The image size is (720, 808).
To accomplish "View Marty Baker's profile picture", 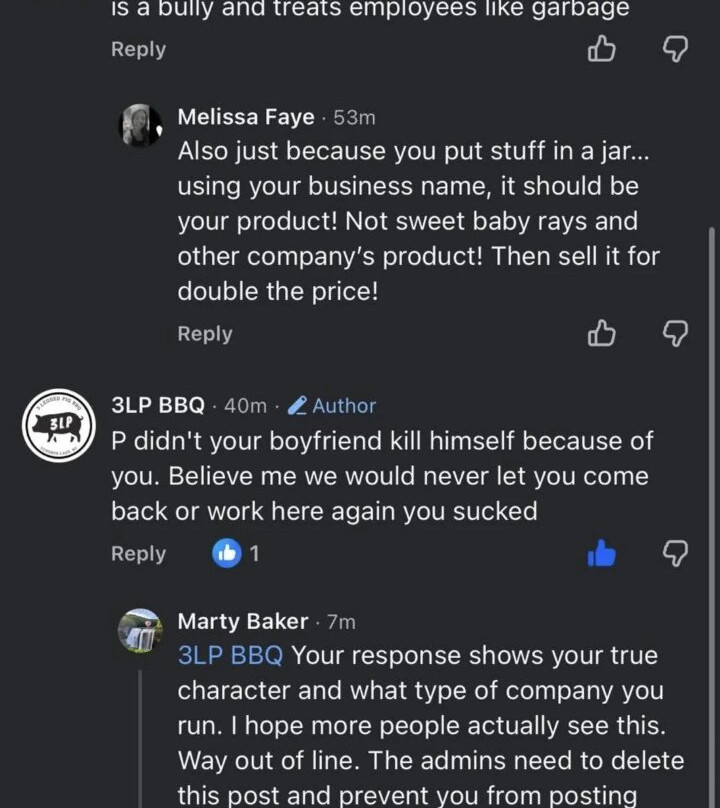I will [141, 630].
